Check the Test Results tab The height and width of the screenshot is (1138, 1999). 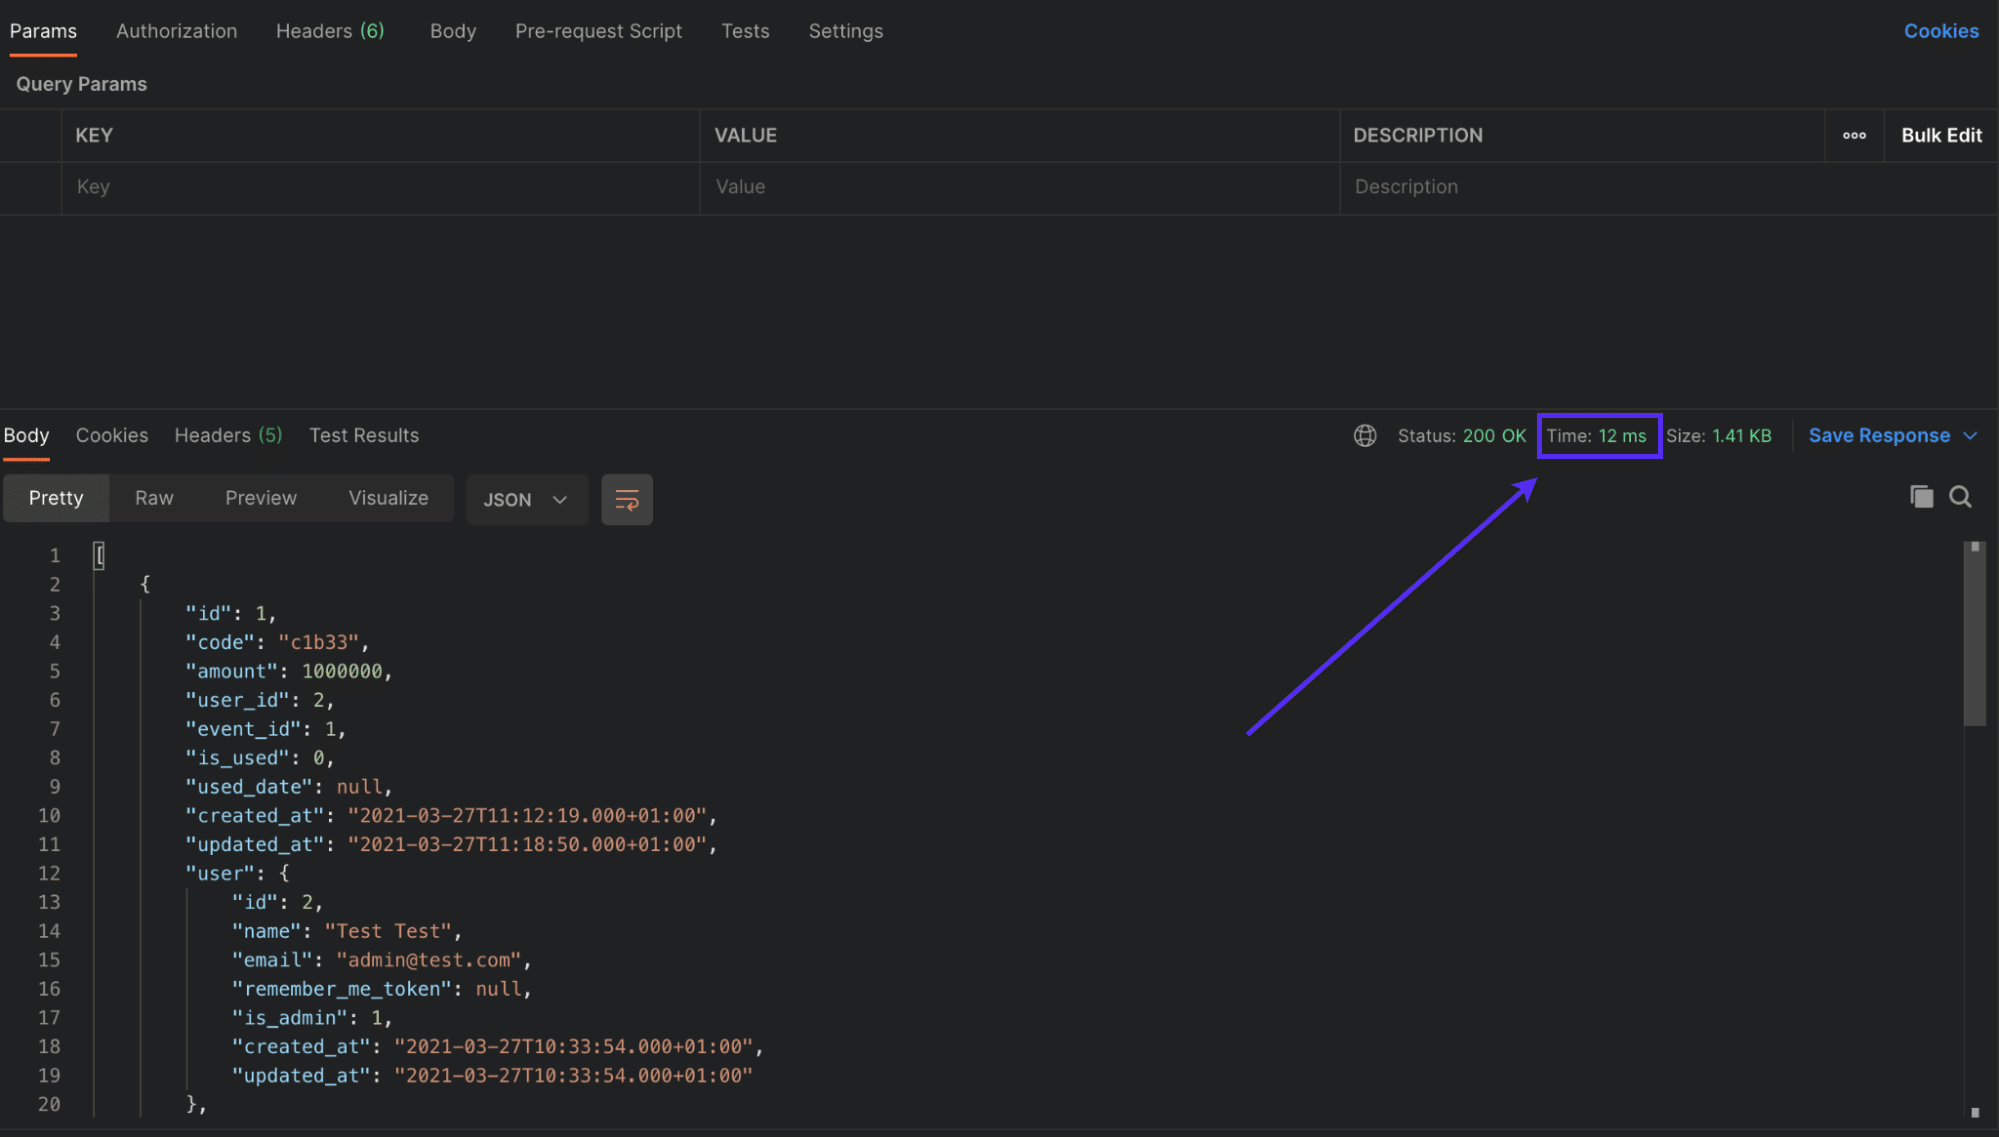[x=364, y=435]
